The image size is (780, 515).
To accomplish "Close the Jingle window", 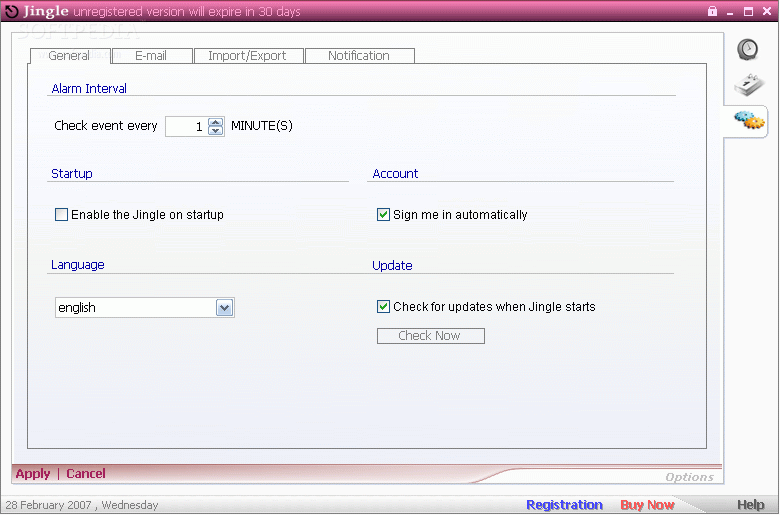I will click(767, 11).
